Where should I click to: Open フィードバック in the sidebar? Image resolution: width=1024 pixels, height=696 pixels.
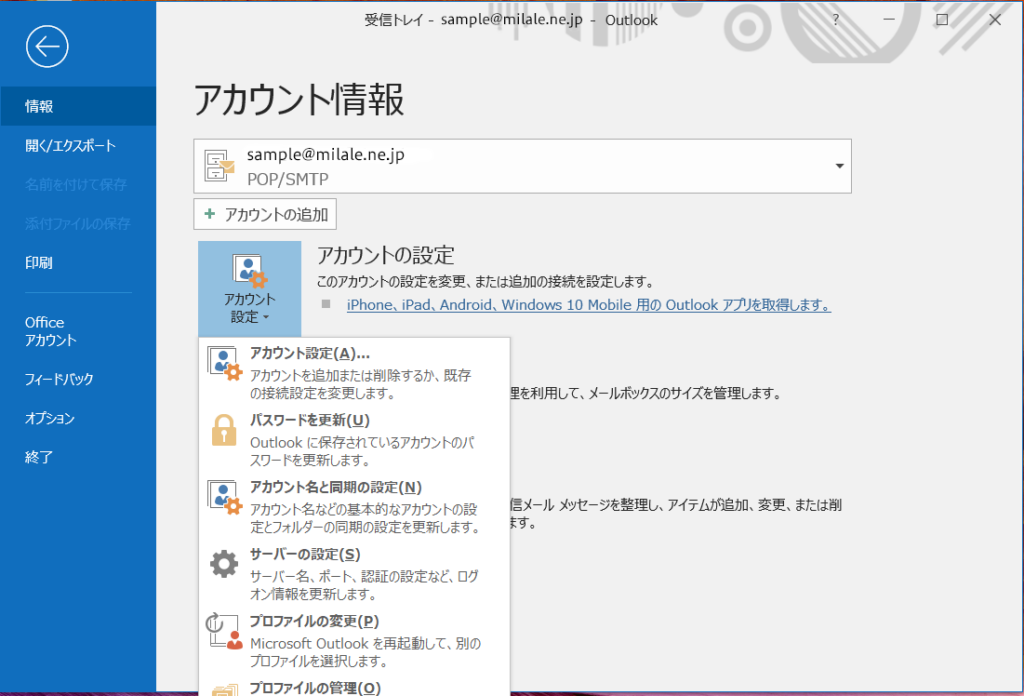point(78,379)
